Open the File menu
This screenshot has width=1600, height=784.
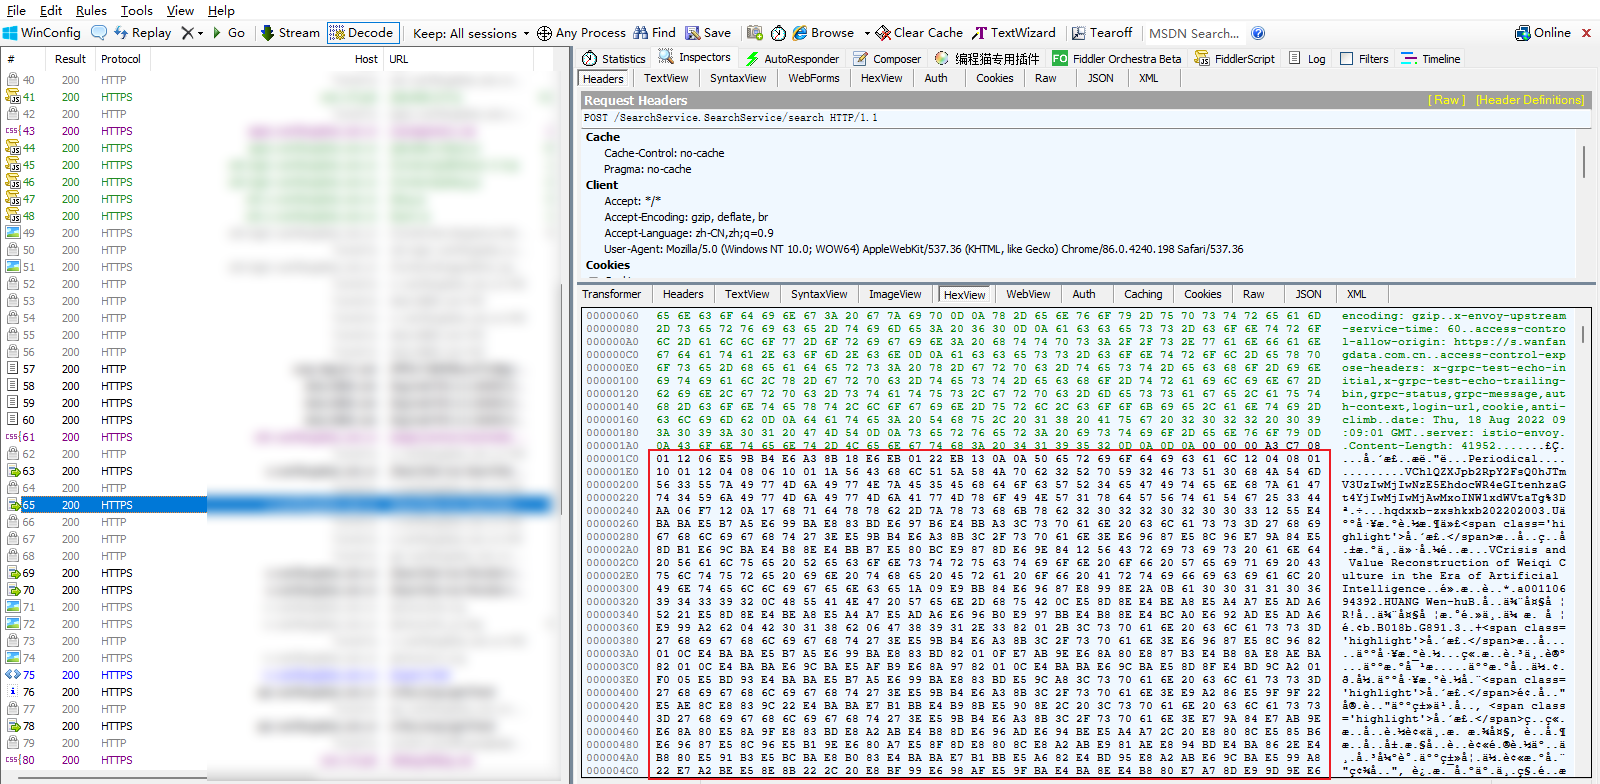[x=17, y=10]
